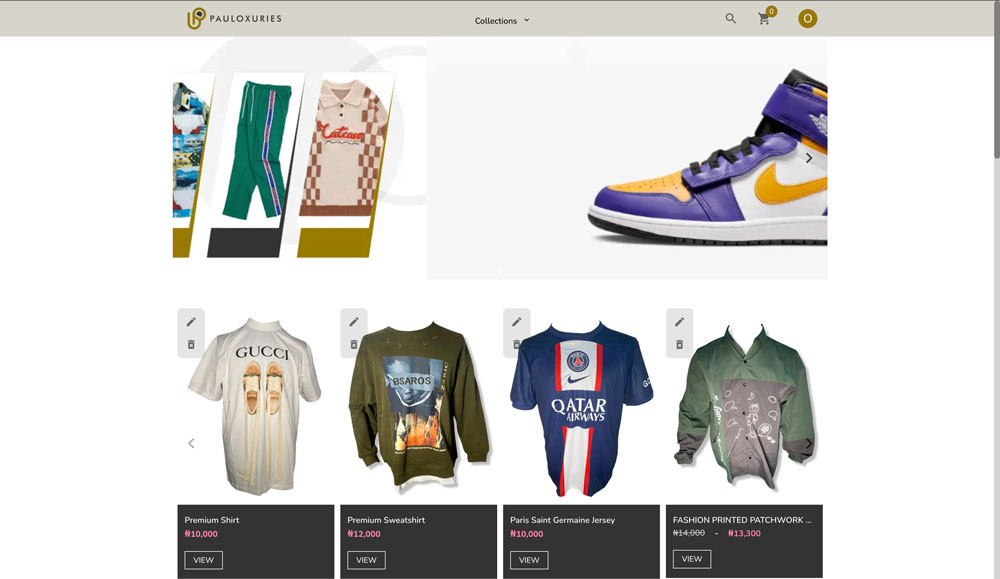
Task: Expand the Collections dropdown menu
Action: click(x=502, y=20)
